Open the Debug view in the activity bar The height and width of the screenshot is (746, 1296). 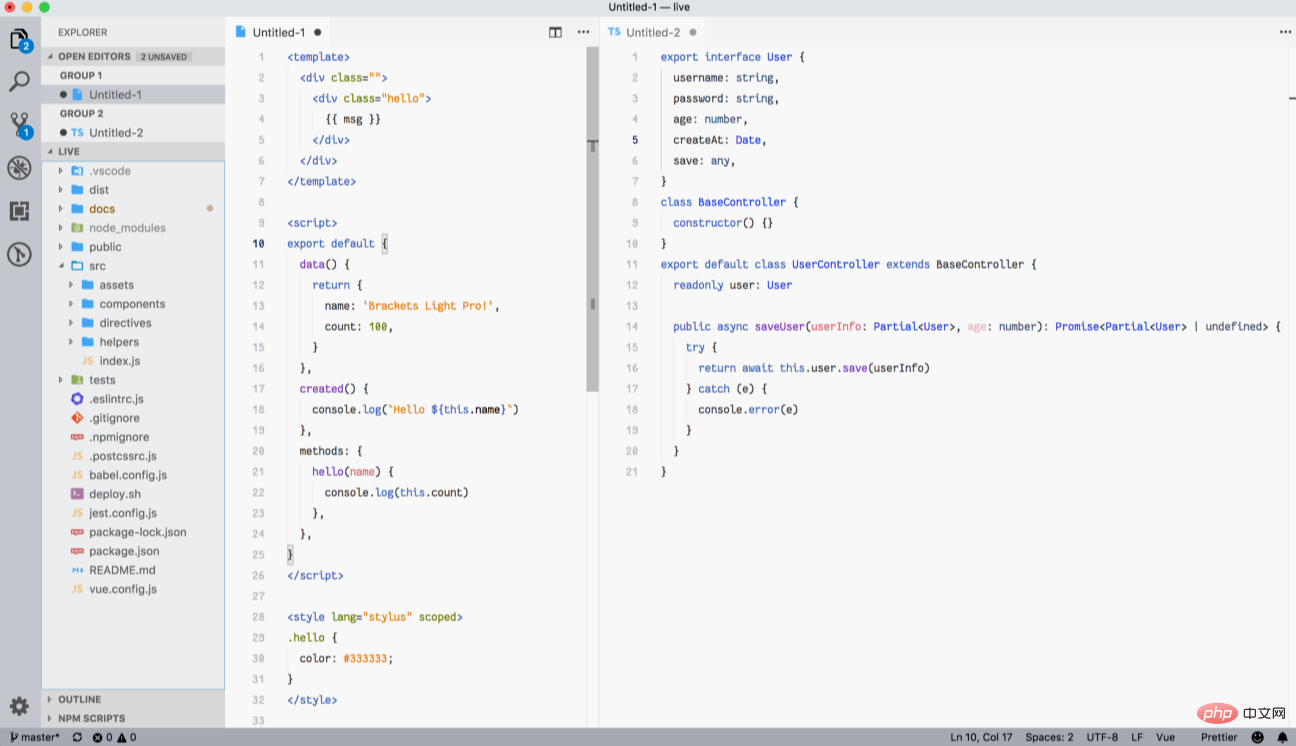click(x=19, y=168)
